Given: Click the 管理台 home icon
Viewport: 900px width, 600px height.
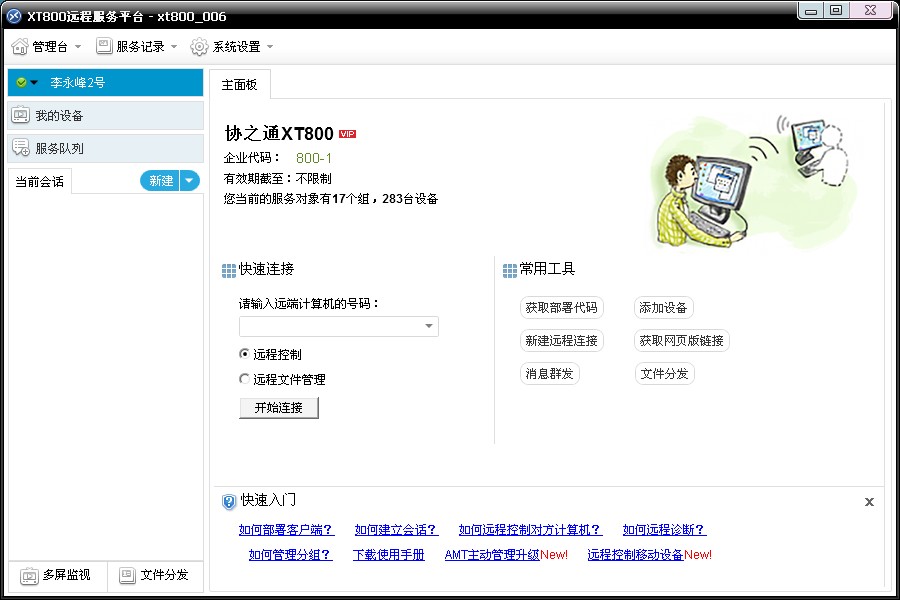Looking at the screenshot, I should pos(20,47).
